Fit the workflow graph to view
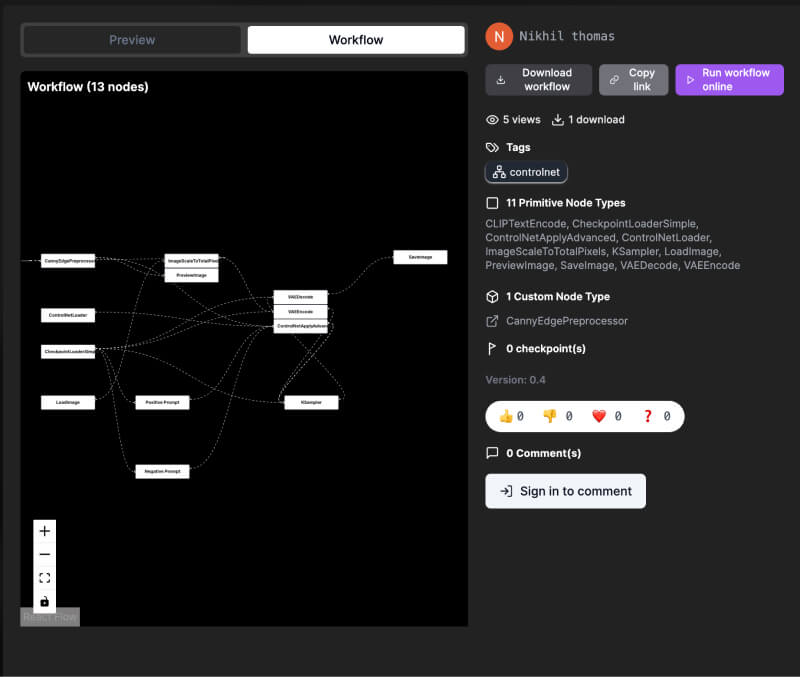 click(x=44, y=577)
